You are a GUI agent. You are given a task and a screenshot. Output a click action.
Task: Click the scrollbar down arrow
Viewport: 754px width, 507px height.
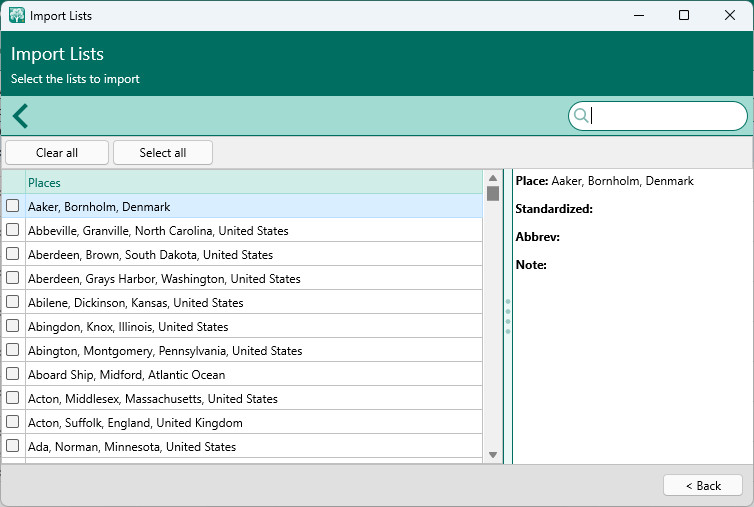click(x=493, y=455)
